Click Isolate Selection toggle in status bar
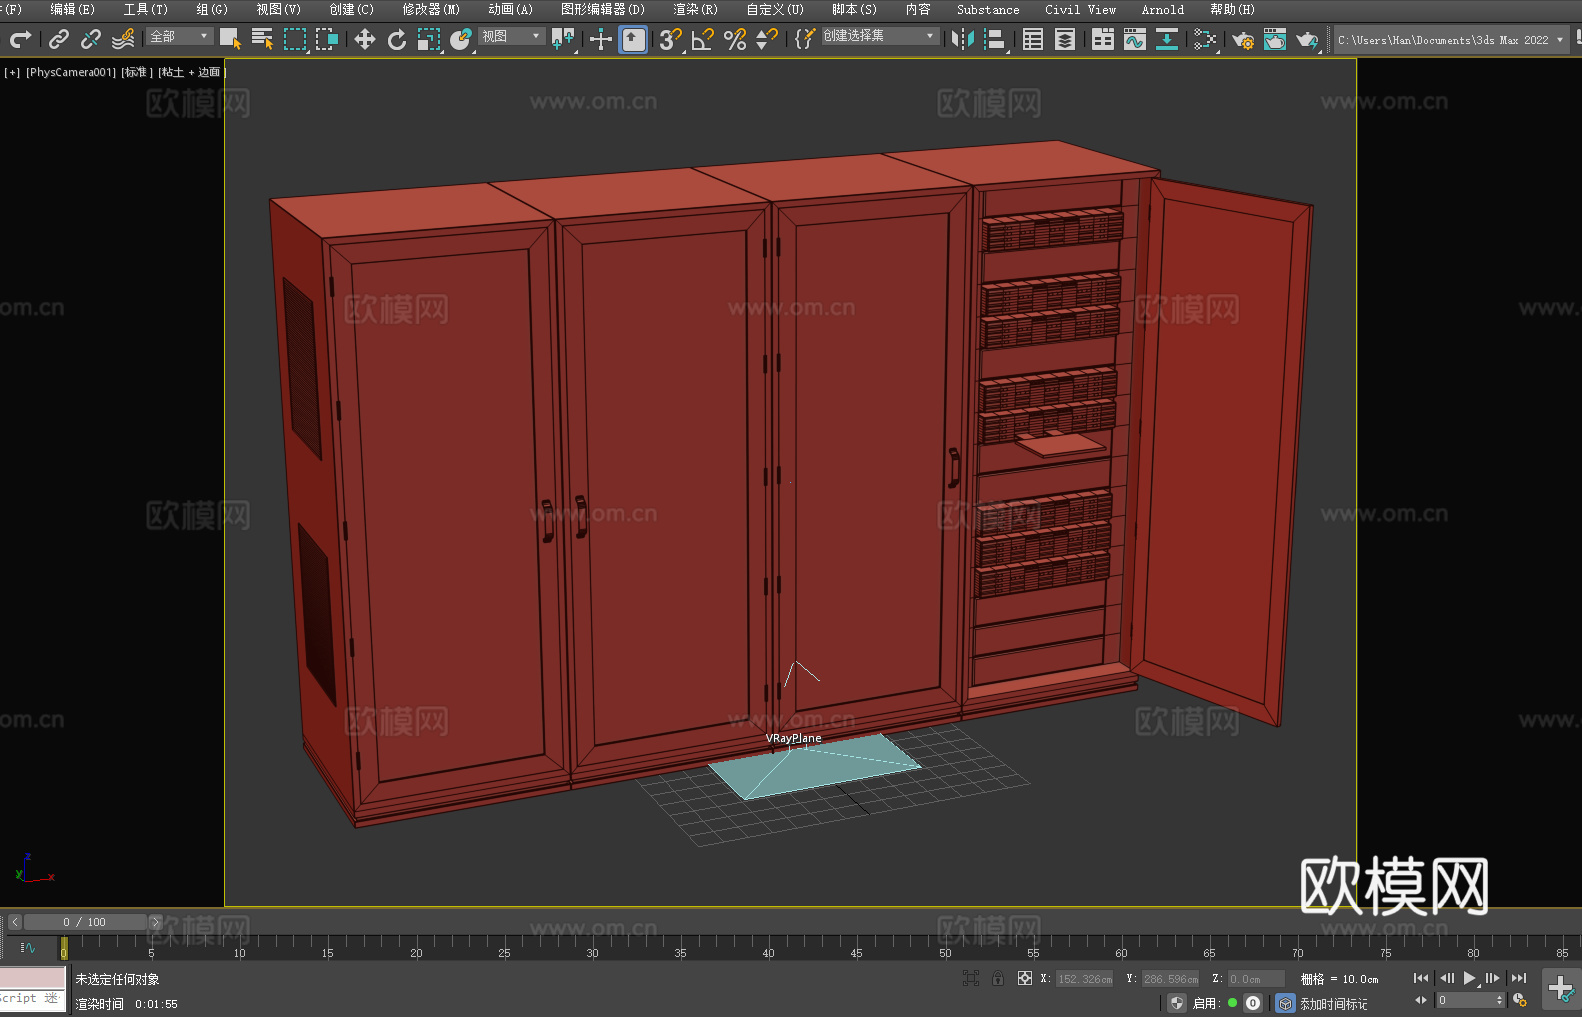This screenshot has height=1017, width=1582. point(970,978)
